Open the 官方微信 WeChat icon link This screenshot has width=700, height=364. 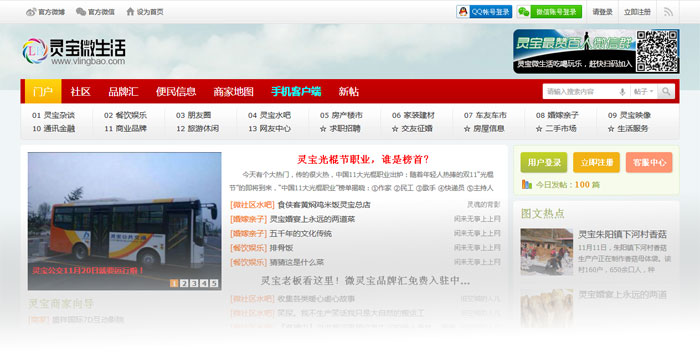click(81, 12)
